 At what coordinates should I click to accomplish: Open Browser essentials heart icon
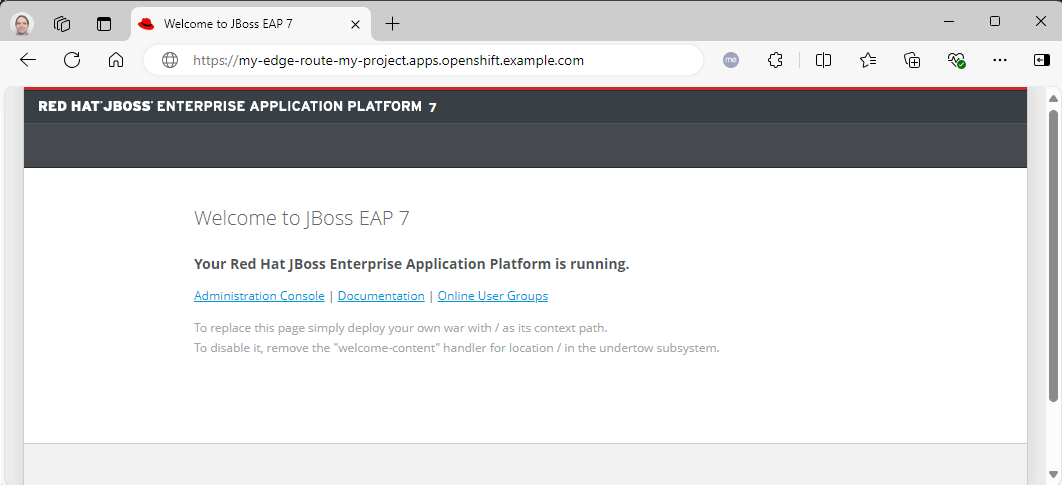pos(956,60)
